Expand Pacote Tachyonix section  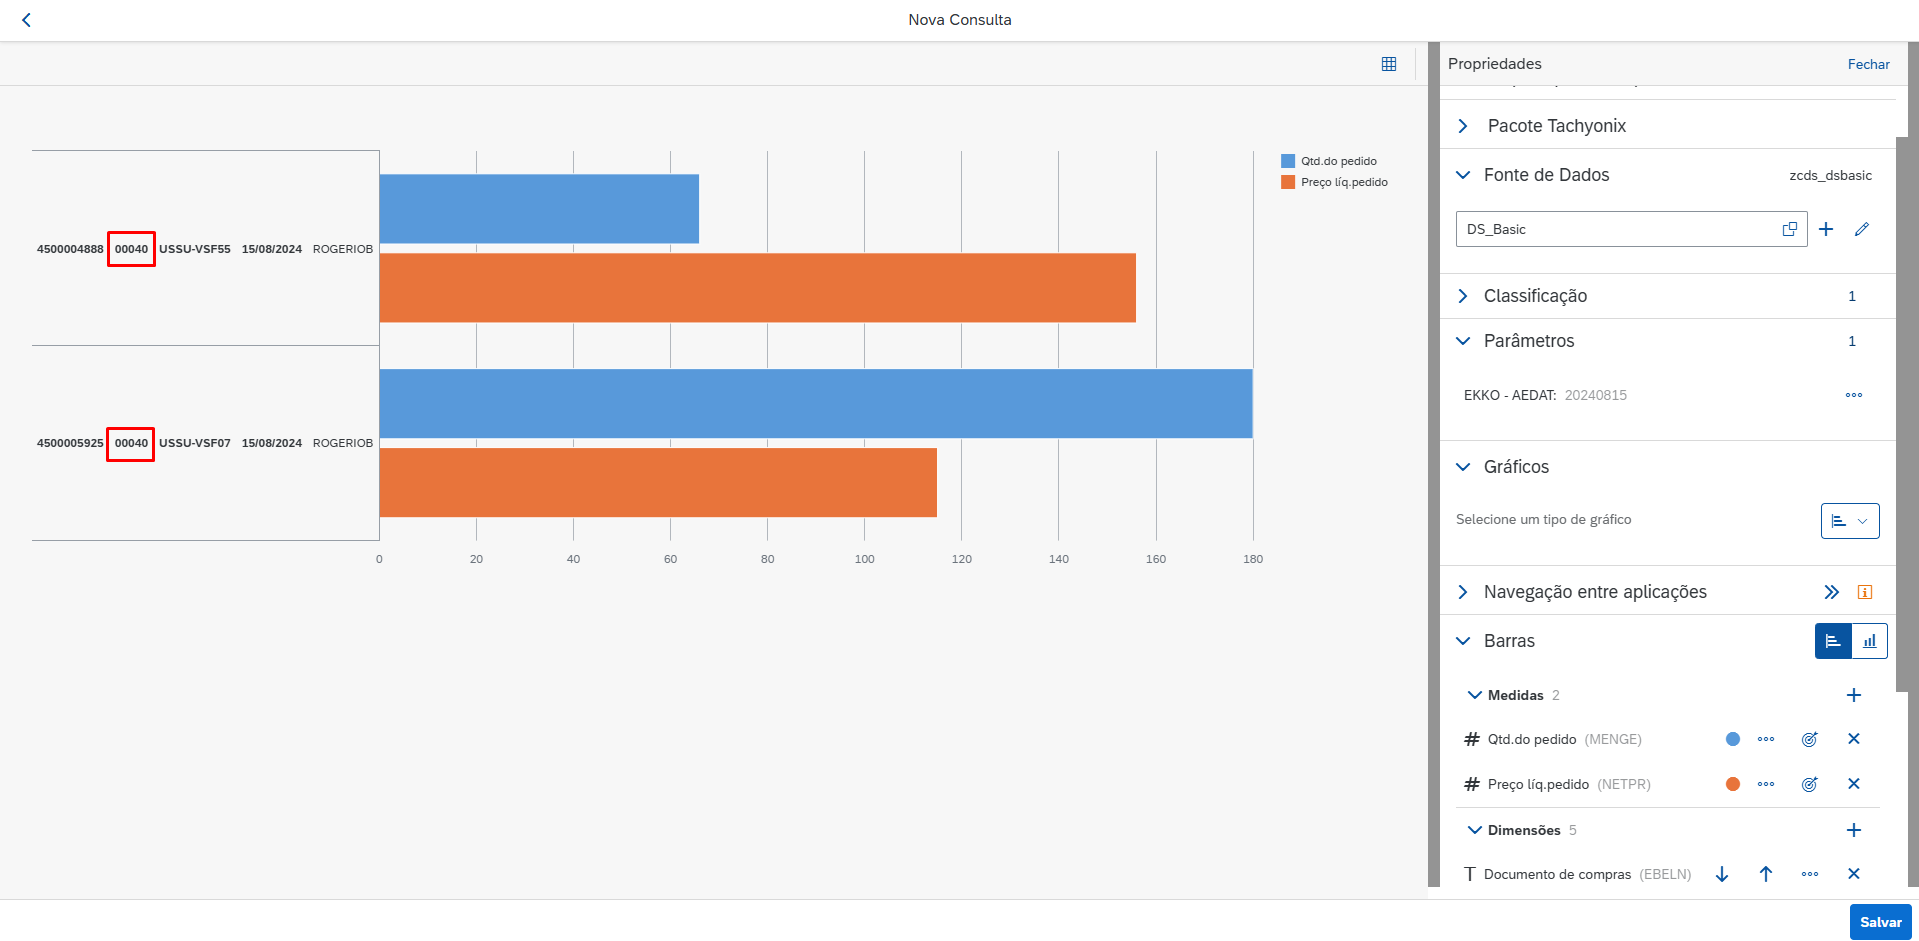point(1463,126)
